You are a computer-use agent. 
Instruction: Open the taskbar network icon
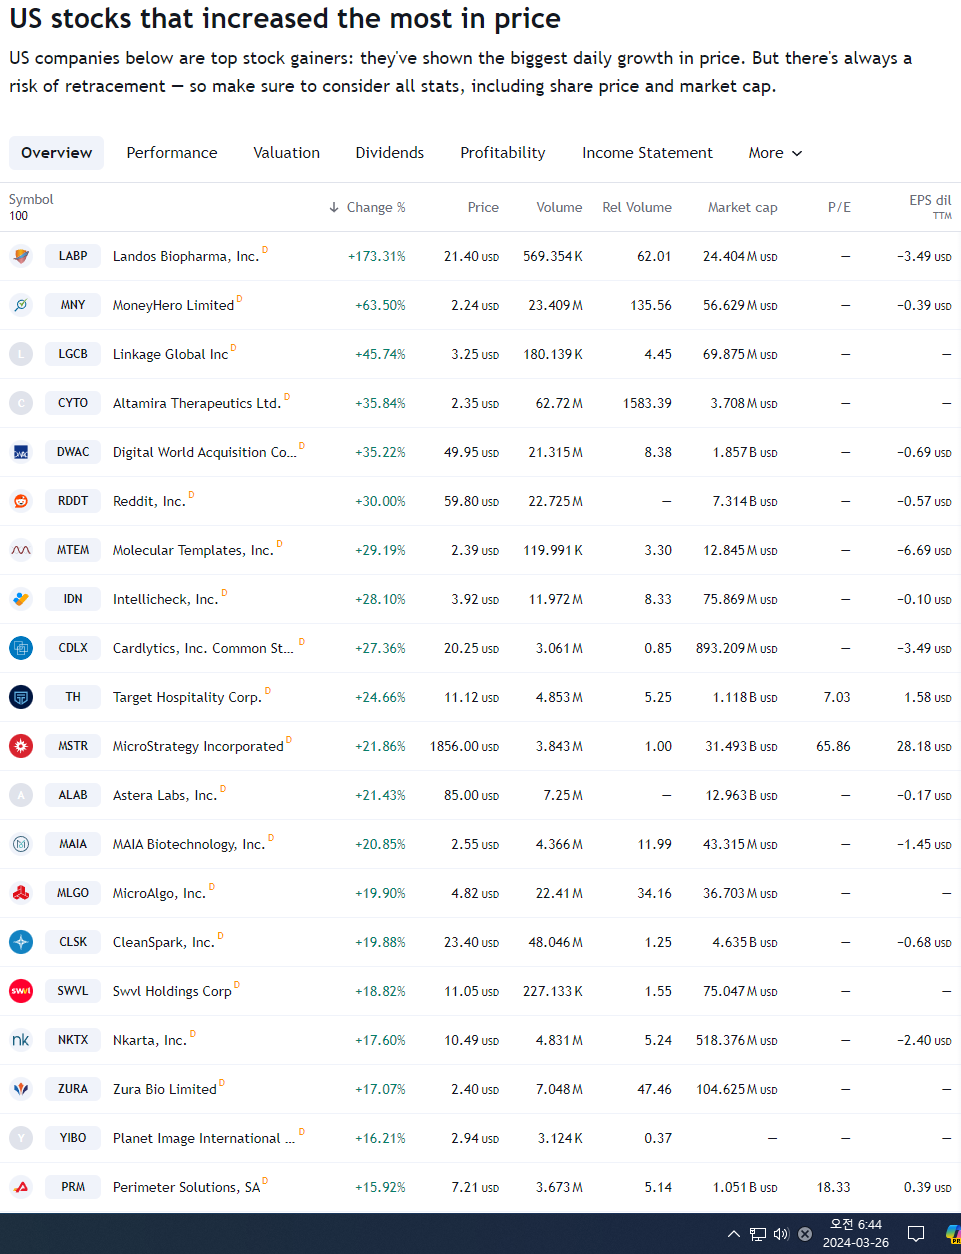pyautogui.click(x=758, y=1234)
